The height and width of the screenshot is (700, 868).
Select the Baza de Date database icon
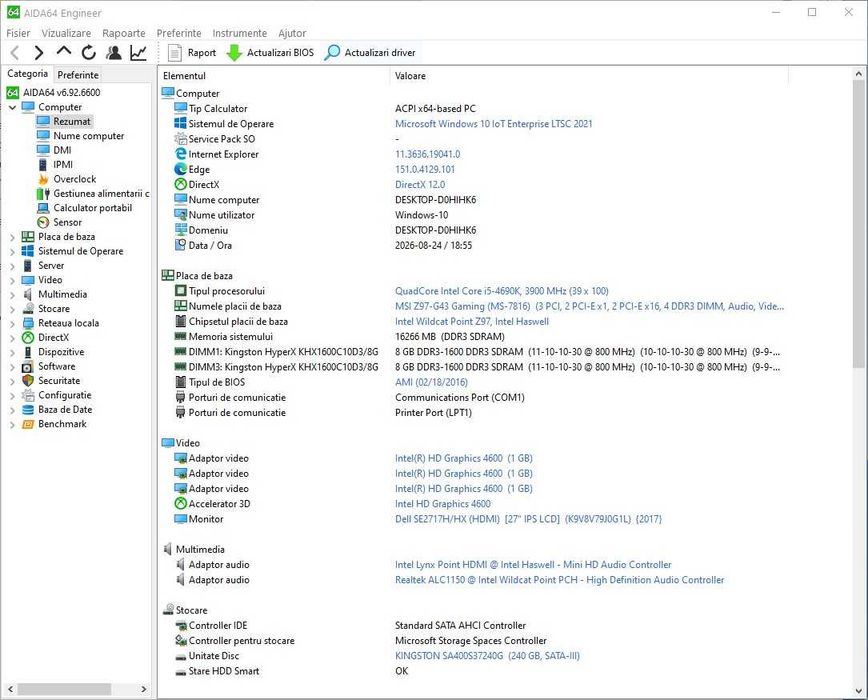coord(28,409)
